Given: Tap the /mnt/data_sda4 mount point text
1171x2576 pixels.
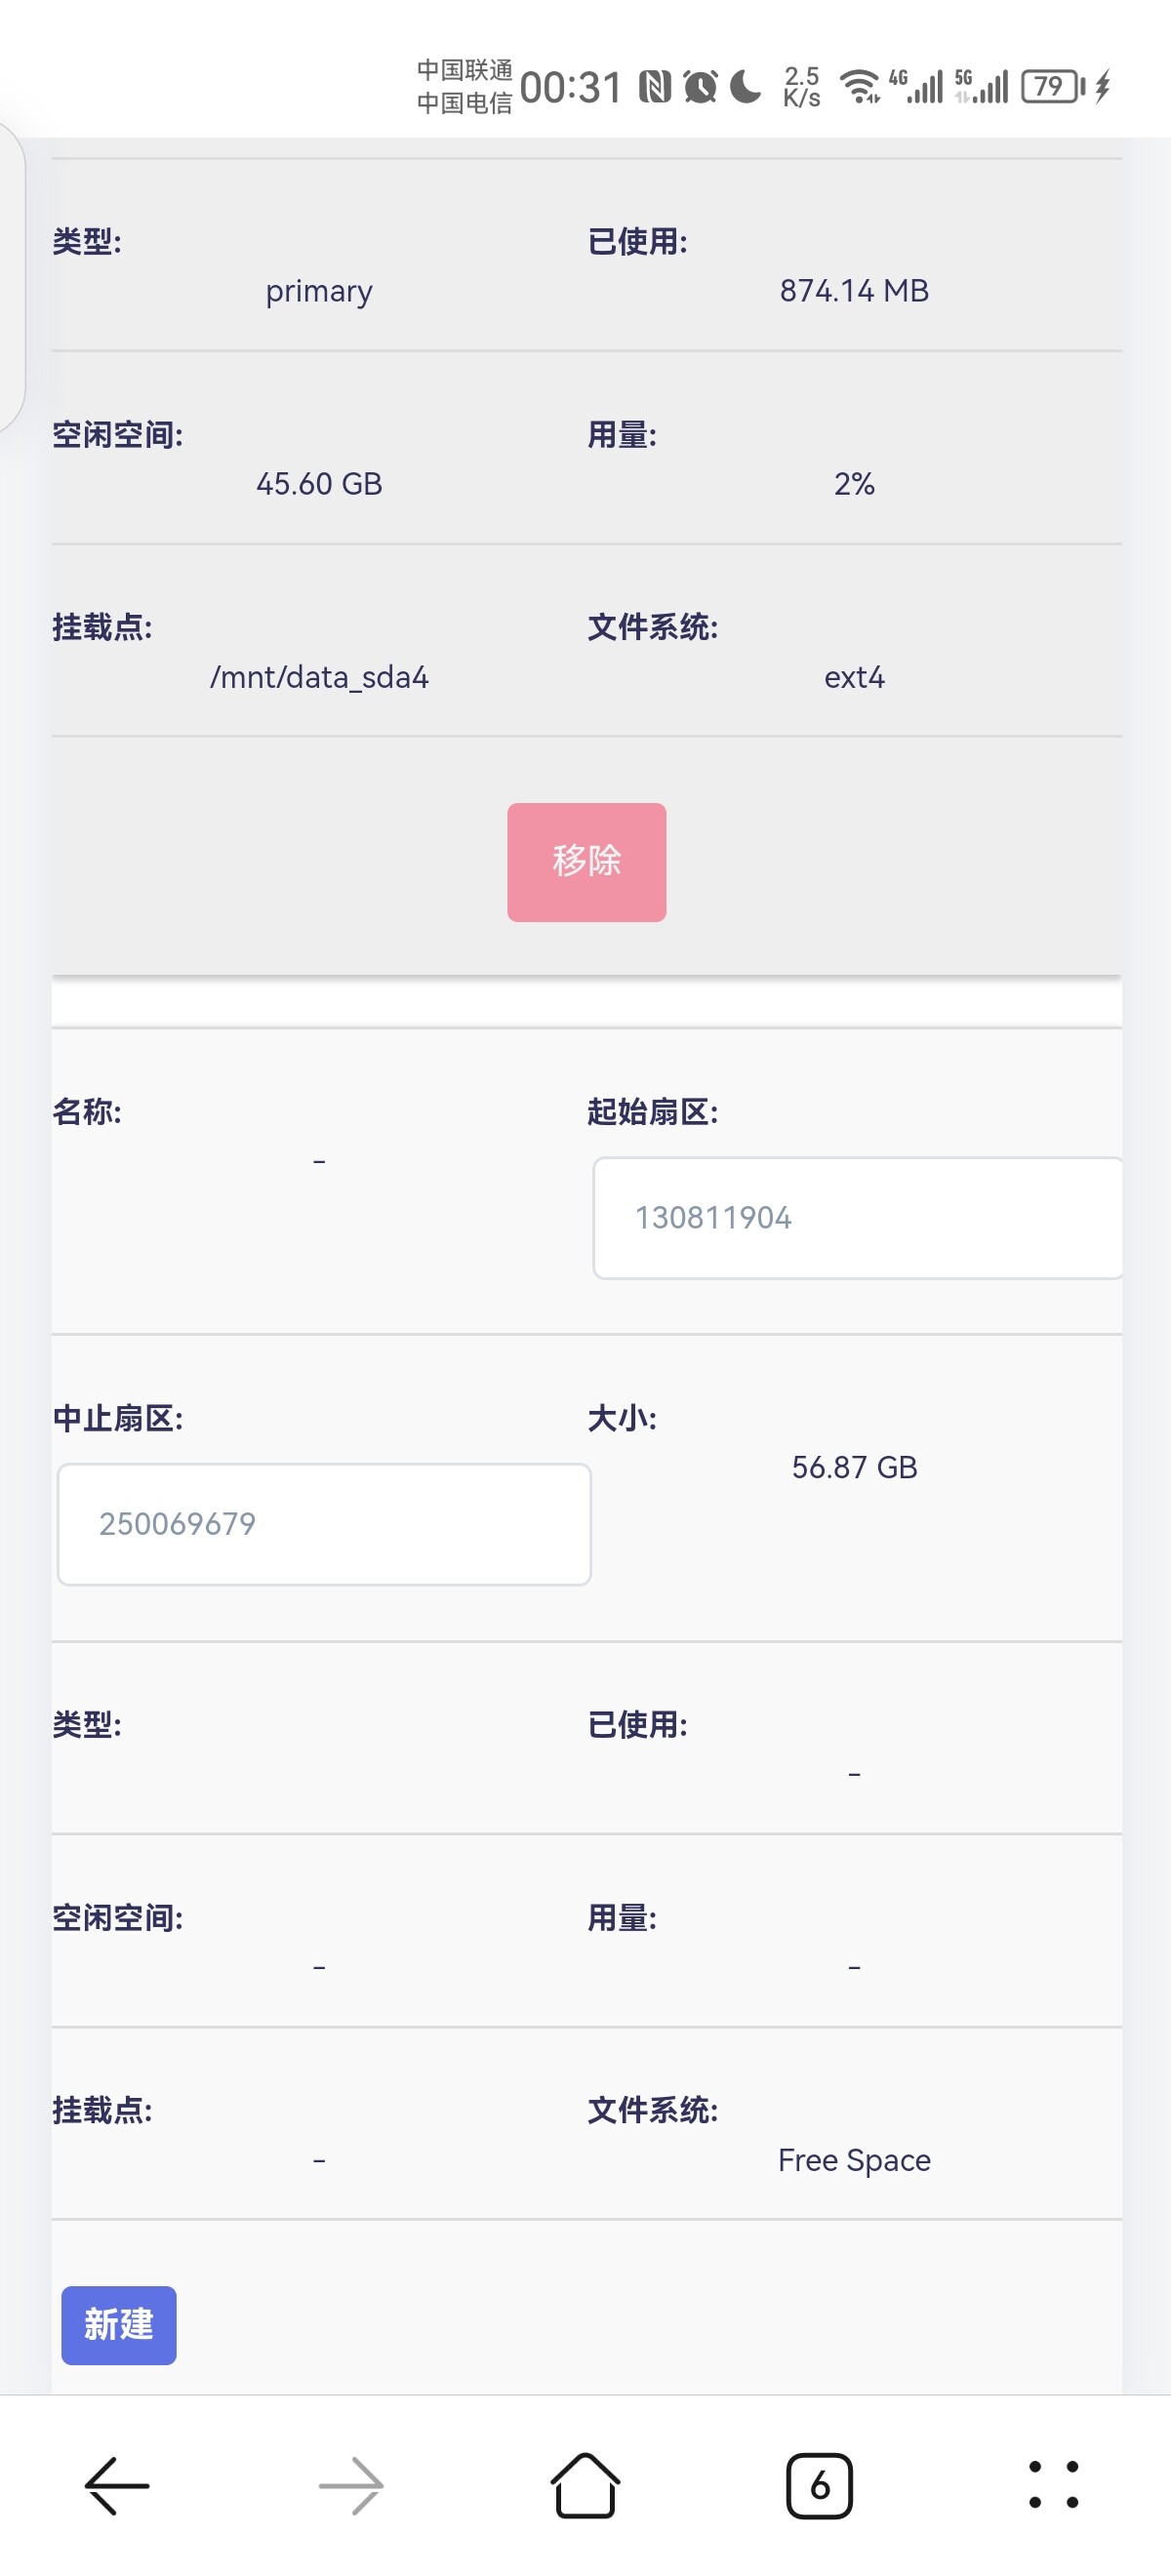Looking at the screenshot, I should (x=319, y=677).
